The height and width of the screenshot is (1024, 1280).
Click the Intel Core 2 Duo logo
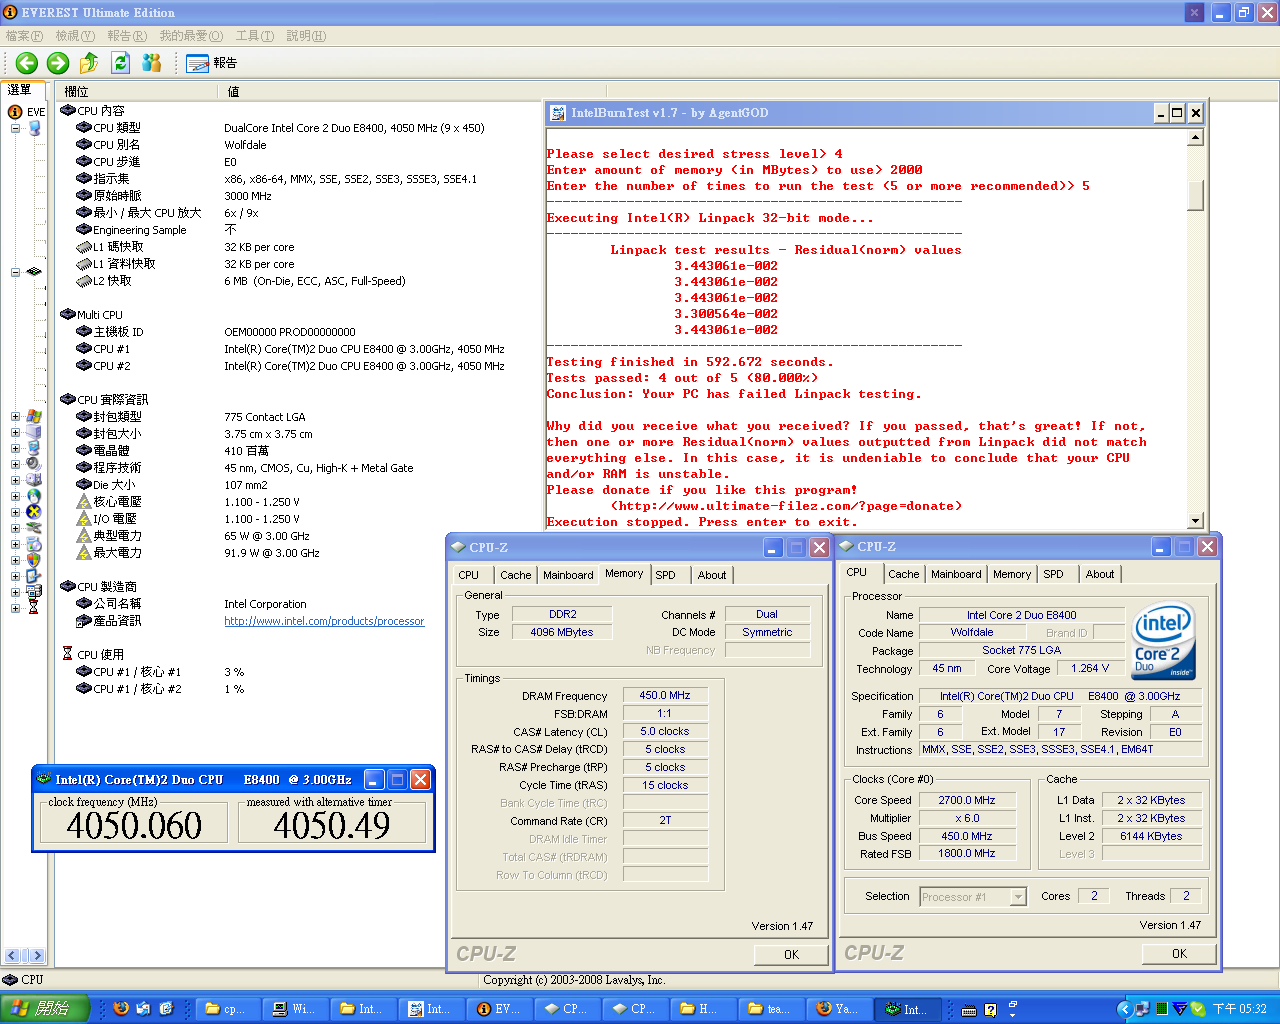coord(1164,642)
